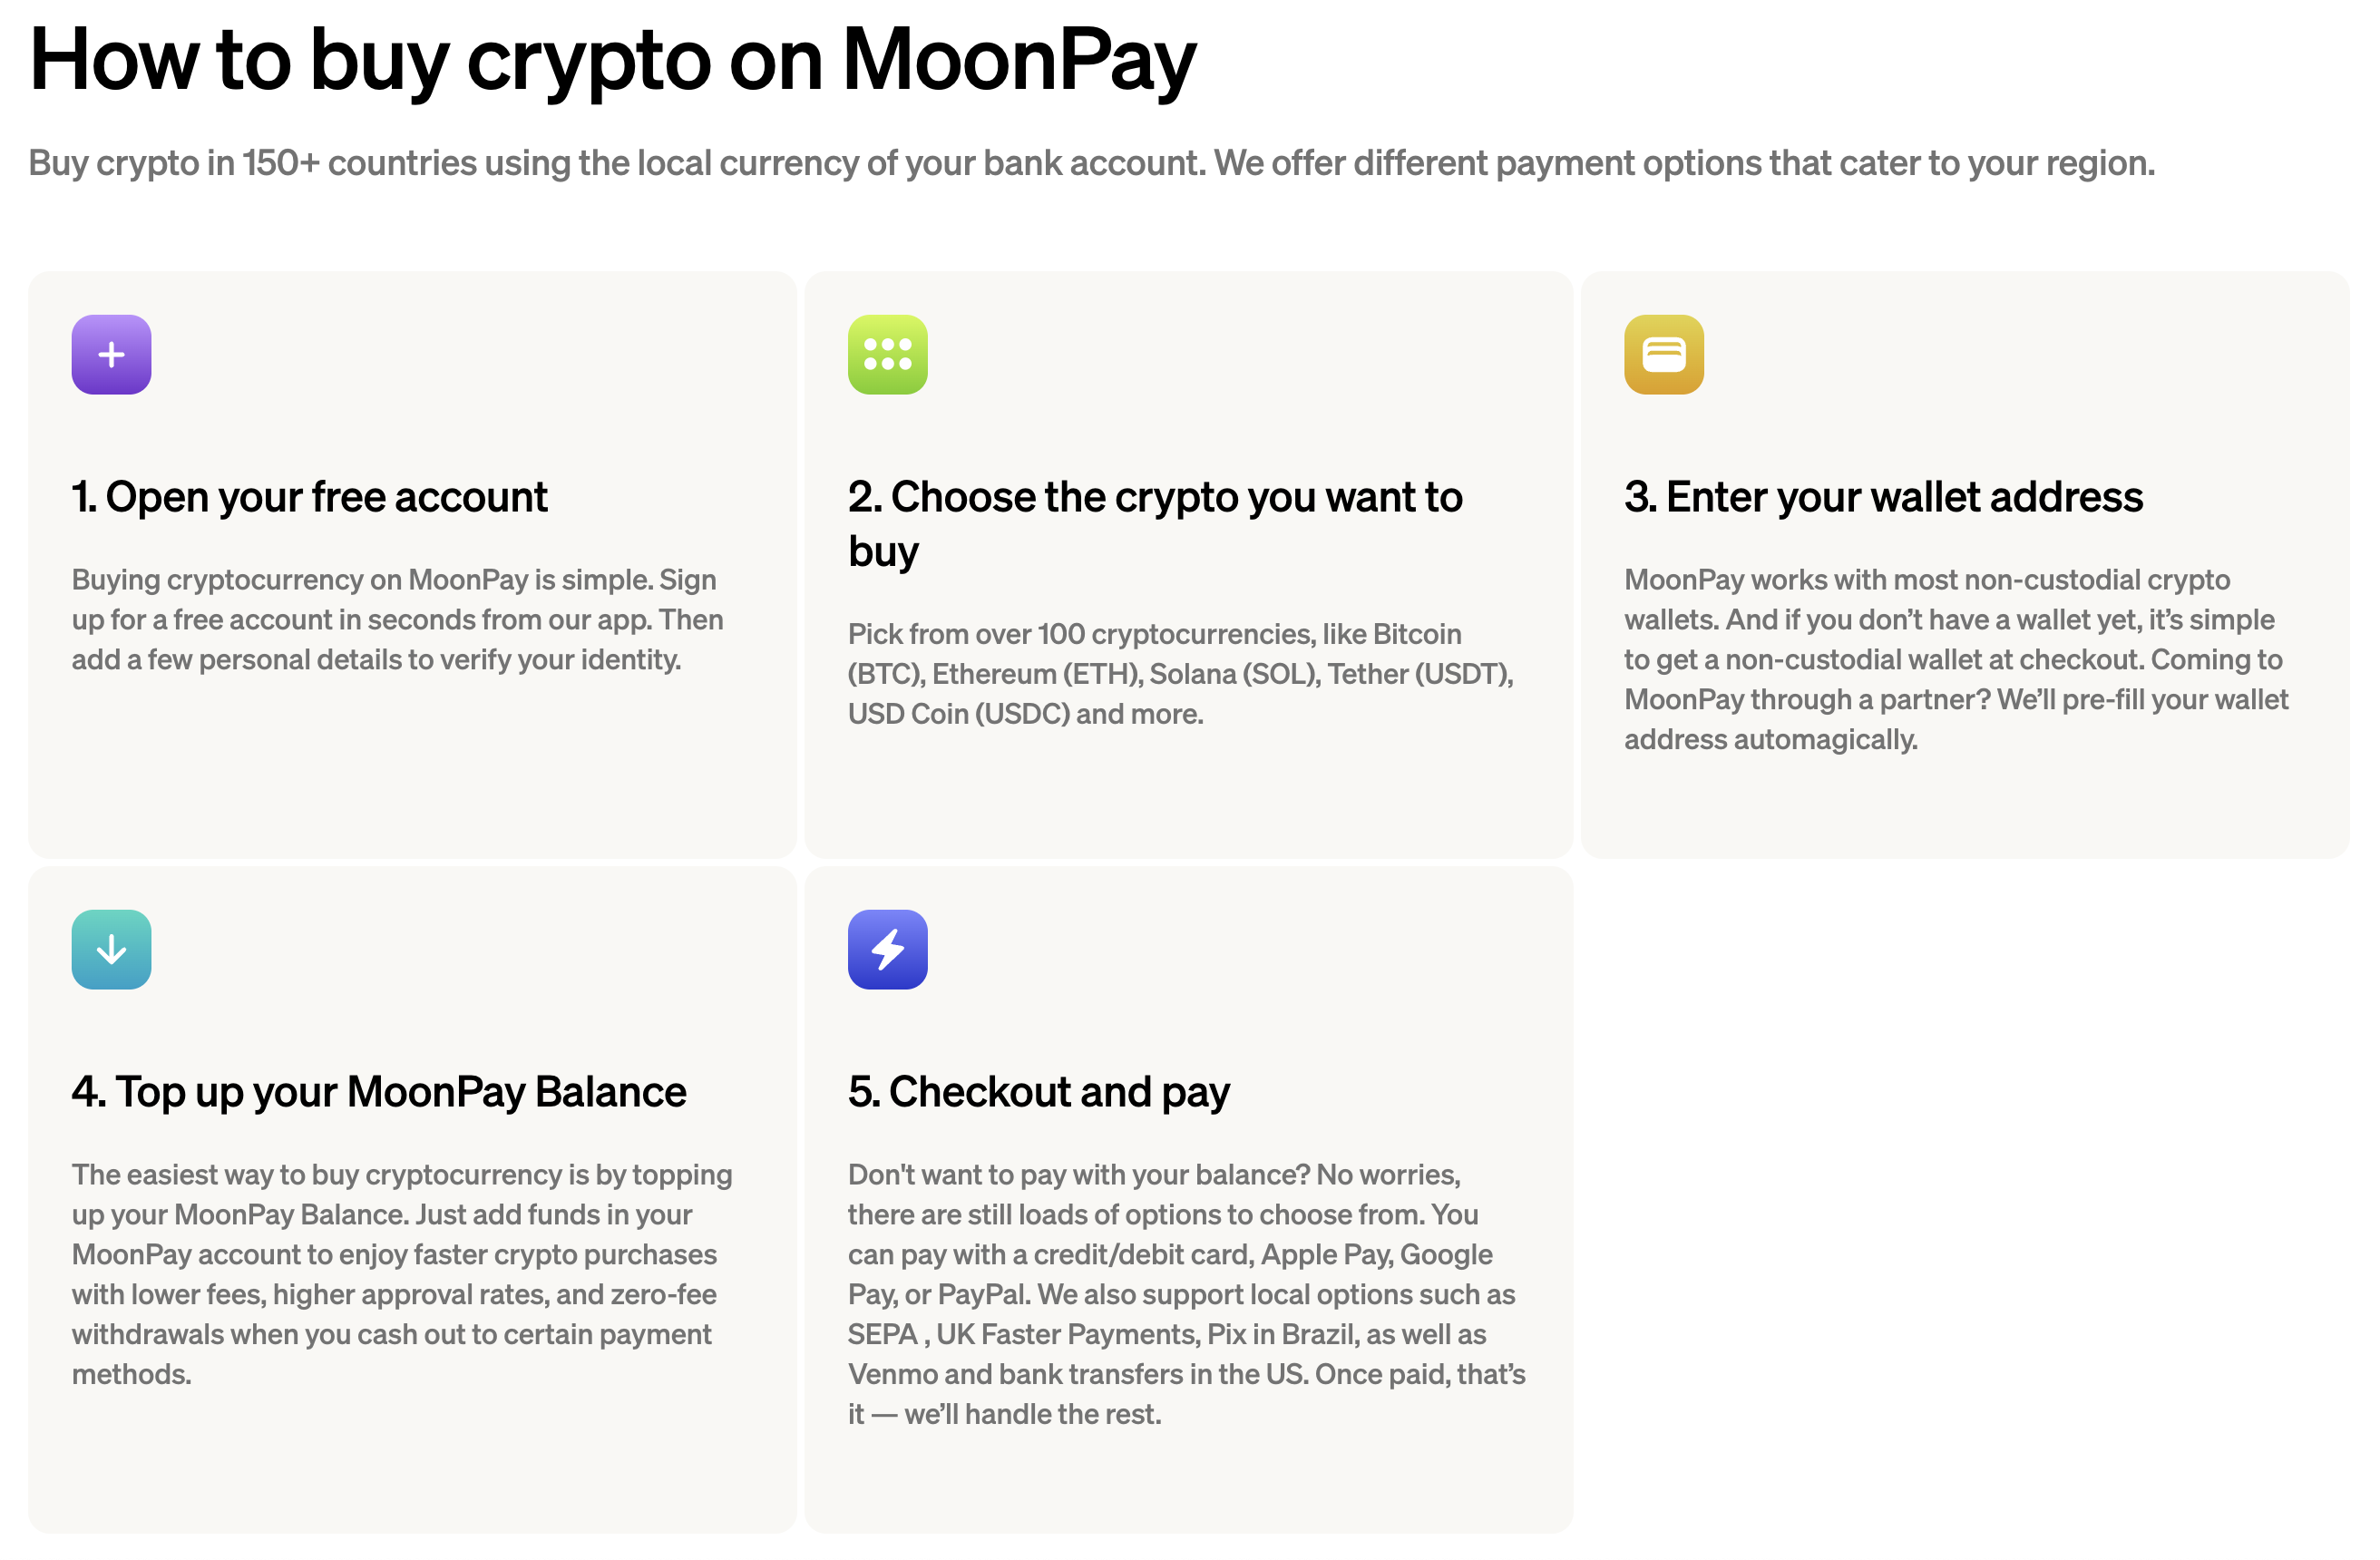Select the 'How to buy crypto on MoonPay' heading

coord(612,60)
